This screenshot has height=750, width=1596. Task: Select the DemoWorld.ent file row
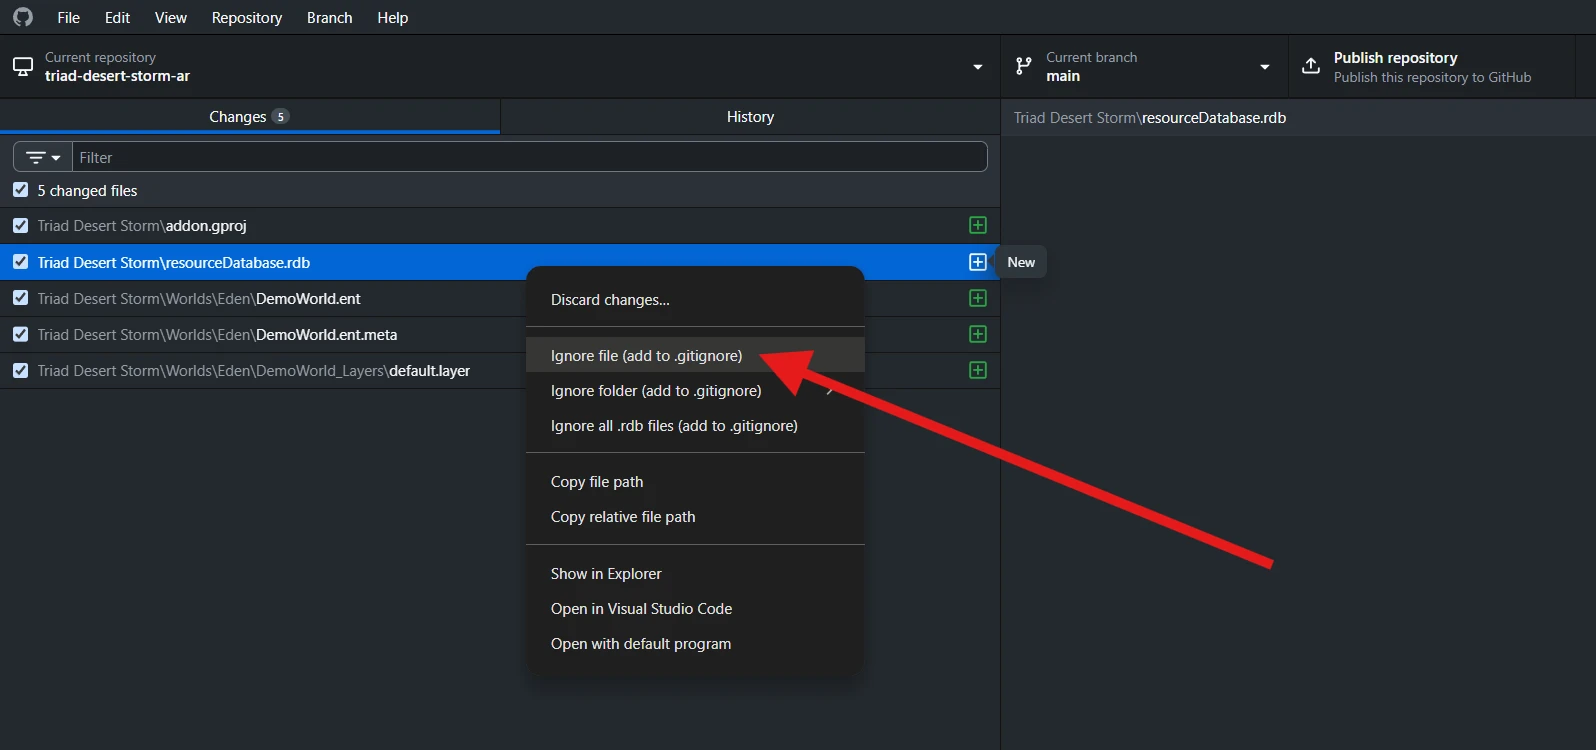(x=500, y=298)
